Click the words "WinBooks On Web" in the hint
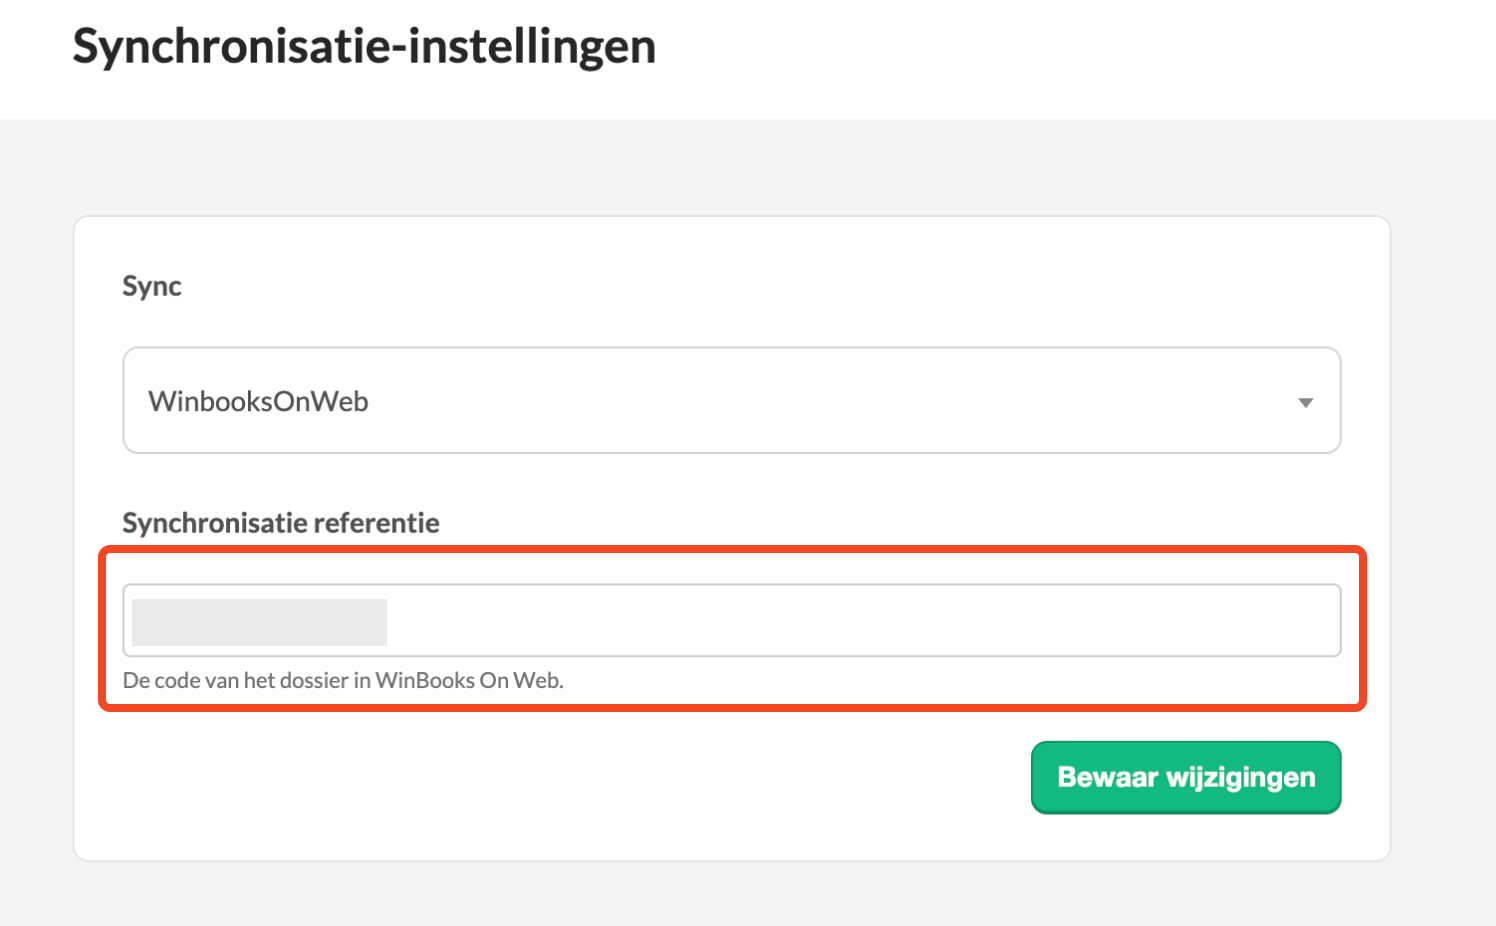This screenshot has height=926, width=1496. pyautogui.click(x=468, y=681)
